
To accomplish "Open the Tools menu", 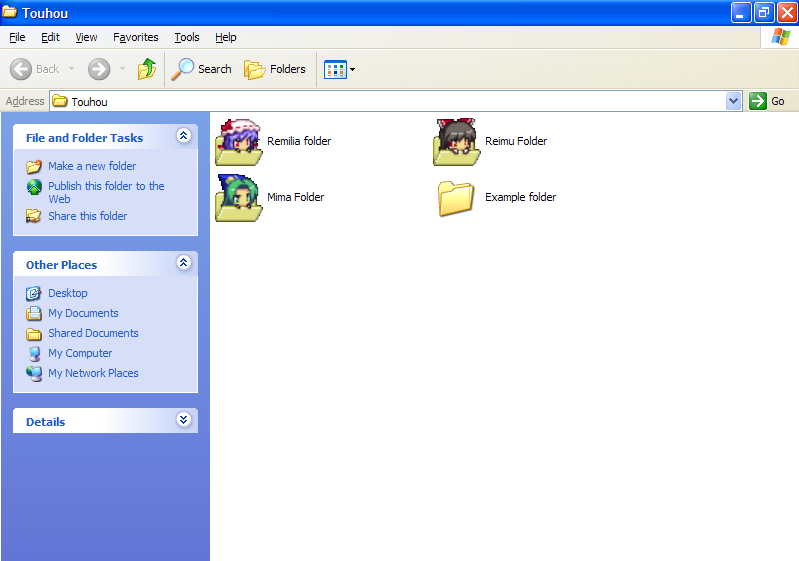I will (x=187, y=37).
